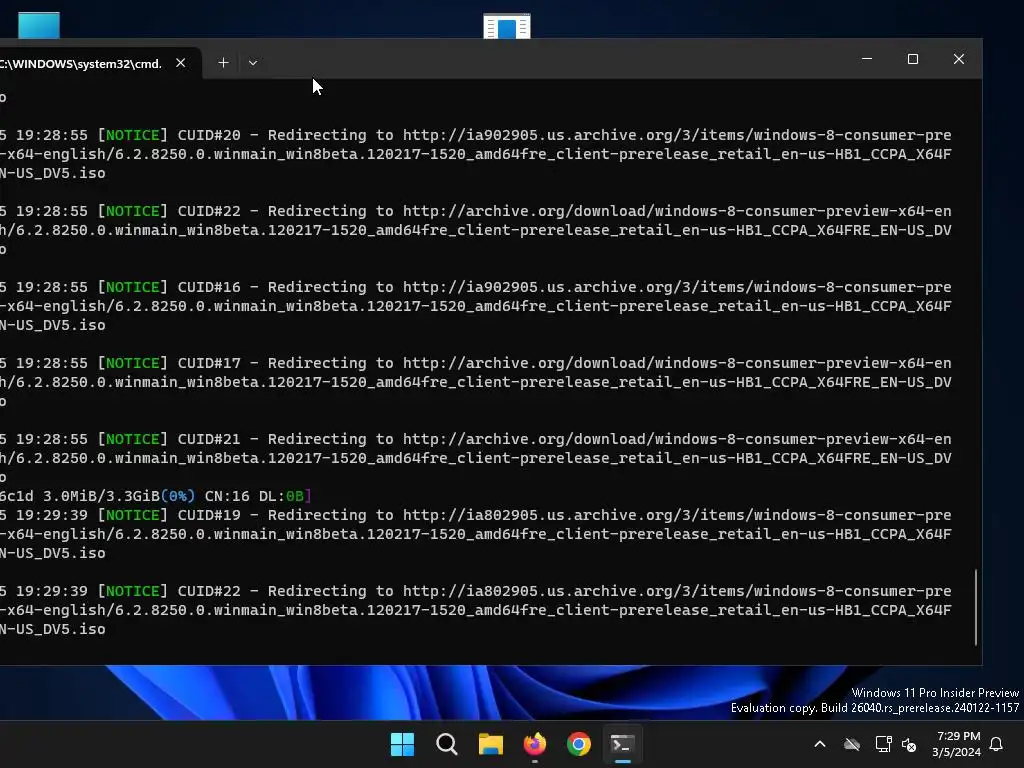Open the OneDrive cloud tray icon
1024x768 pixels.
point(852,744)
